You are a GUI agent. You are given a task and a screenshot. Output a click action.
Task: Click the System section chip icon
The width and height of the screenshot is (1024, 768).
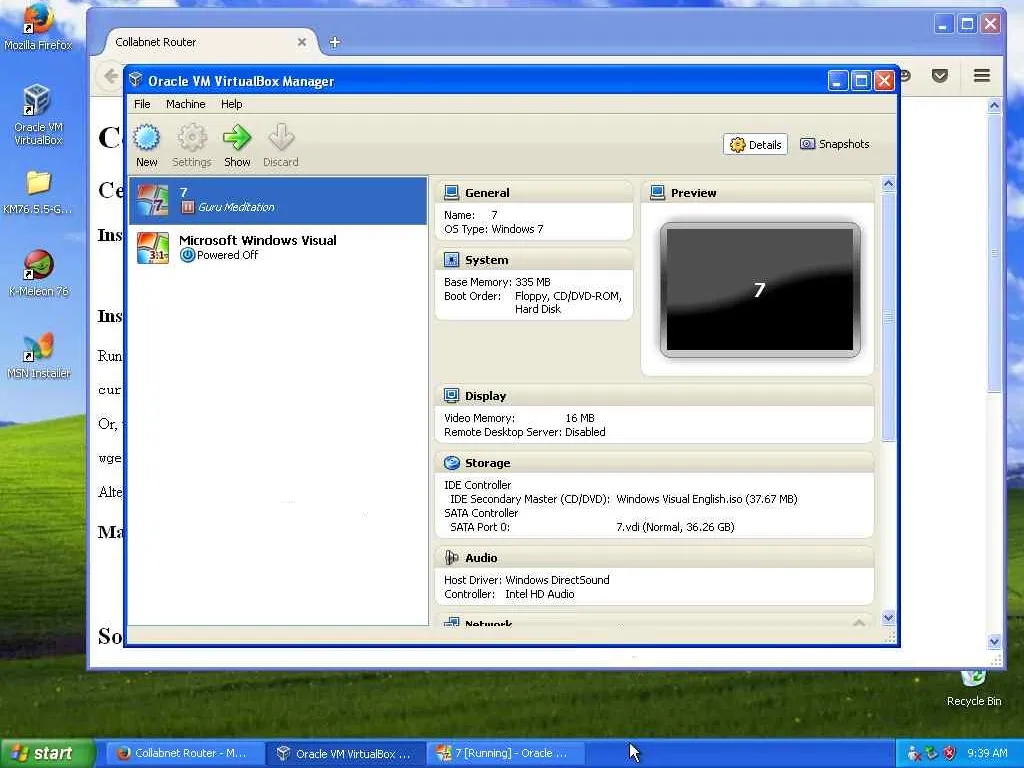[x=451, y=260]
